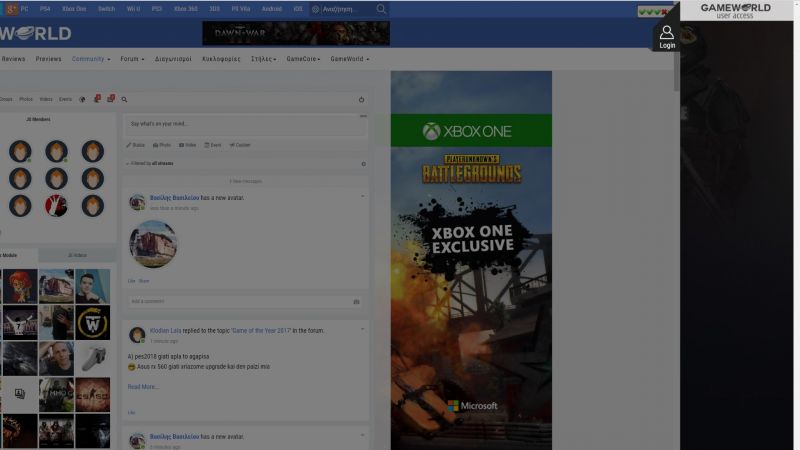Image resolution: width=800 pixels, height=450 pixels.
Task: Go to the Android platform link
Action: pos(271,9)
